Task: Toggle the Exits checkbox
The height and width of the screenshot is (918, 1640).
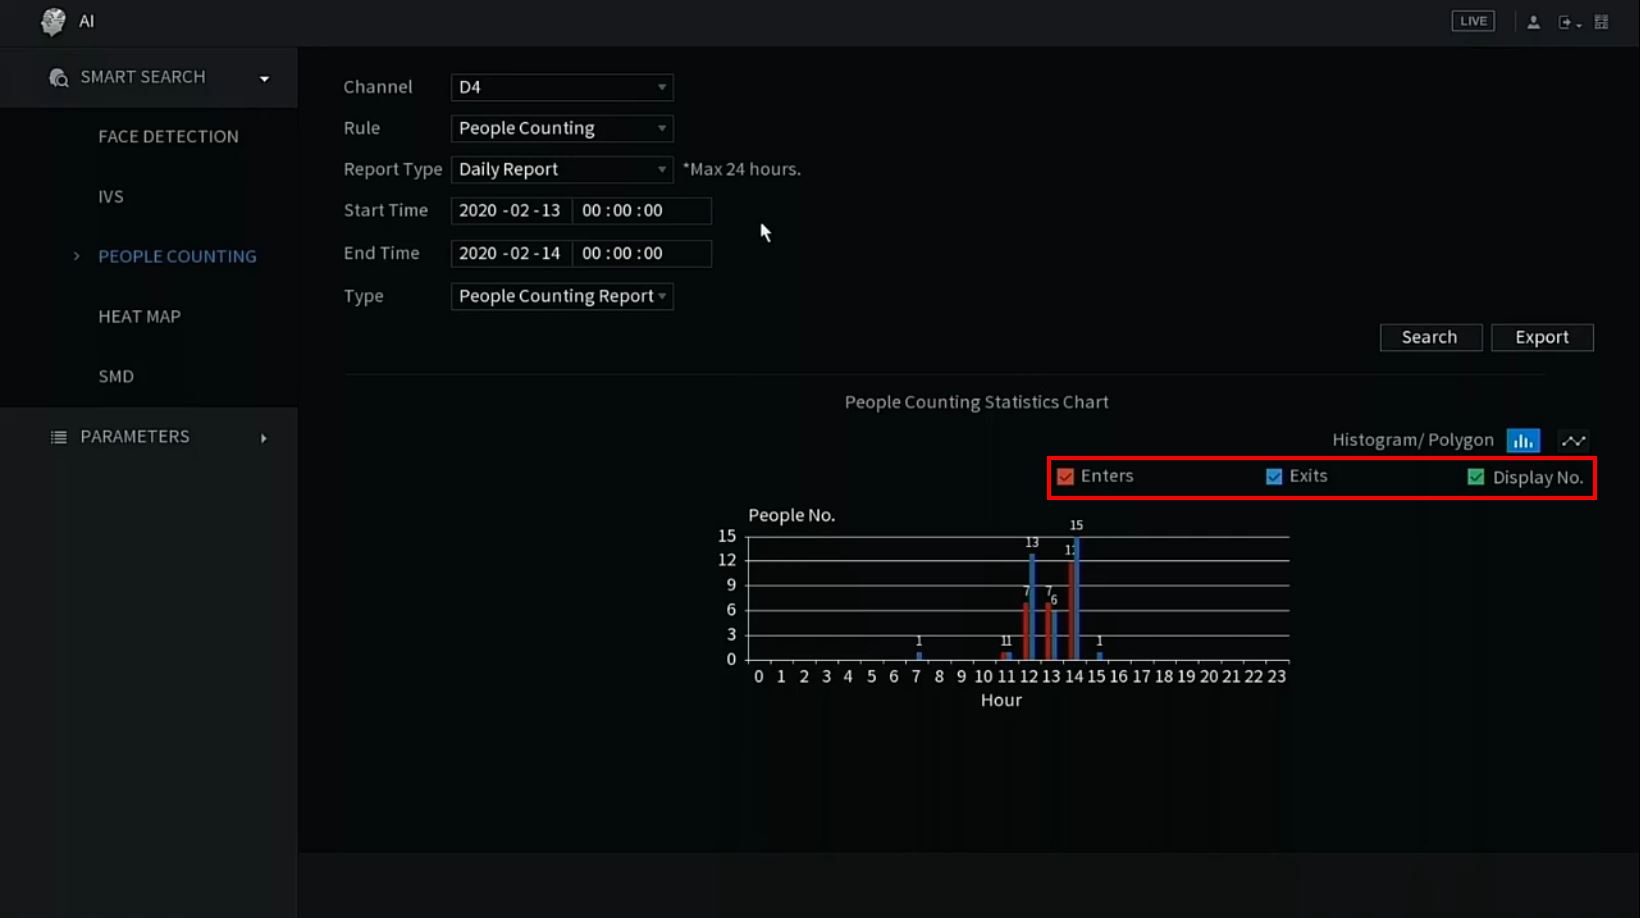Action: tap(1274, 476)
